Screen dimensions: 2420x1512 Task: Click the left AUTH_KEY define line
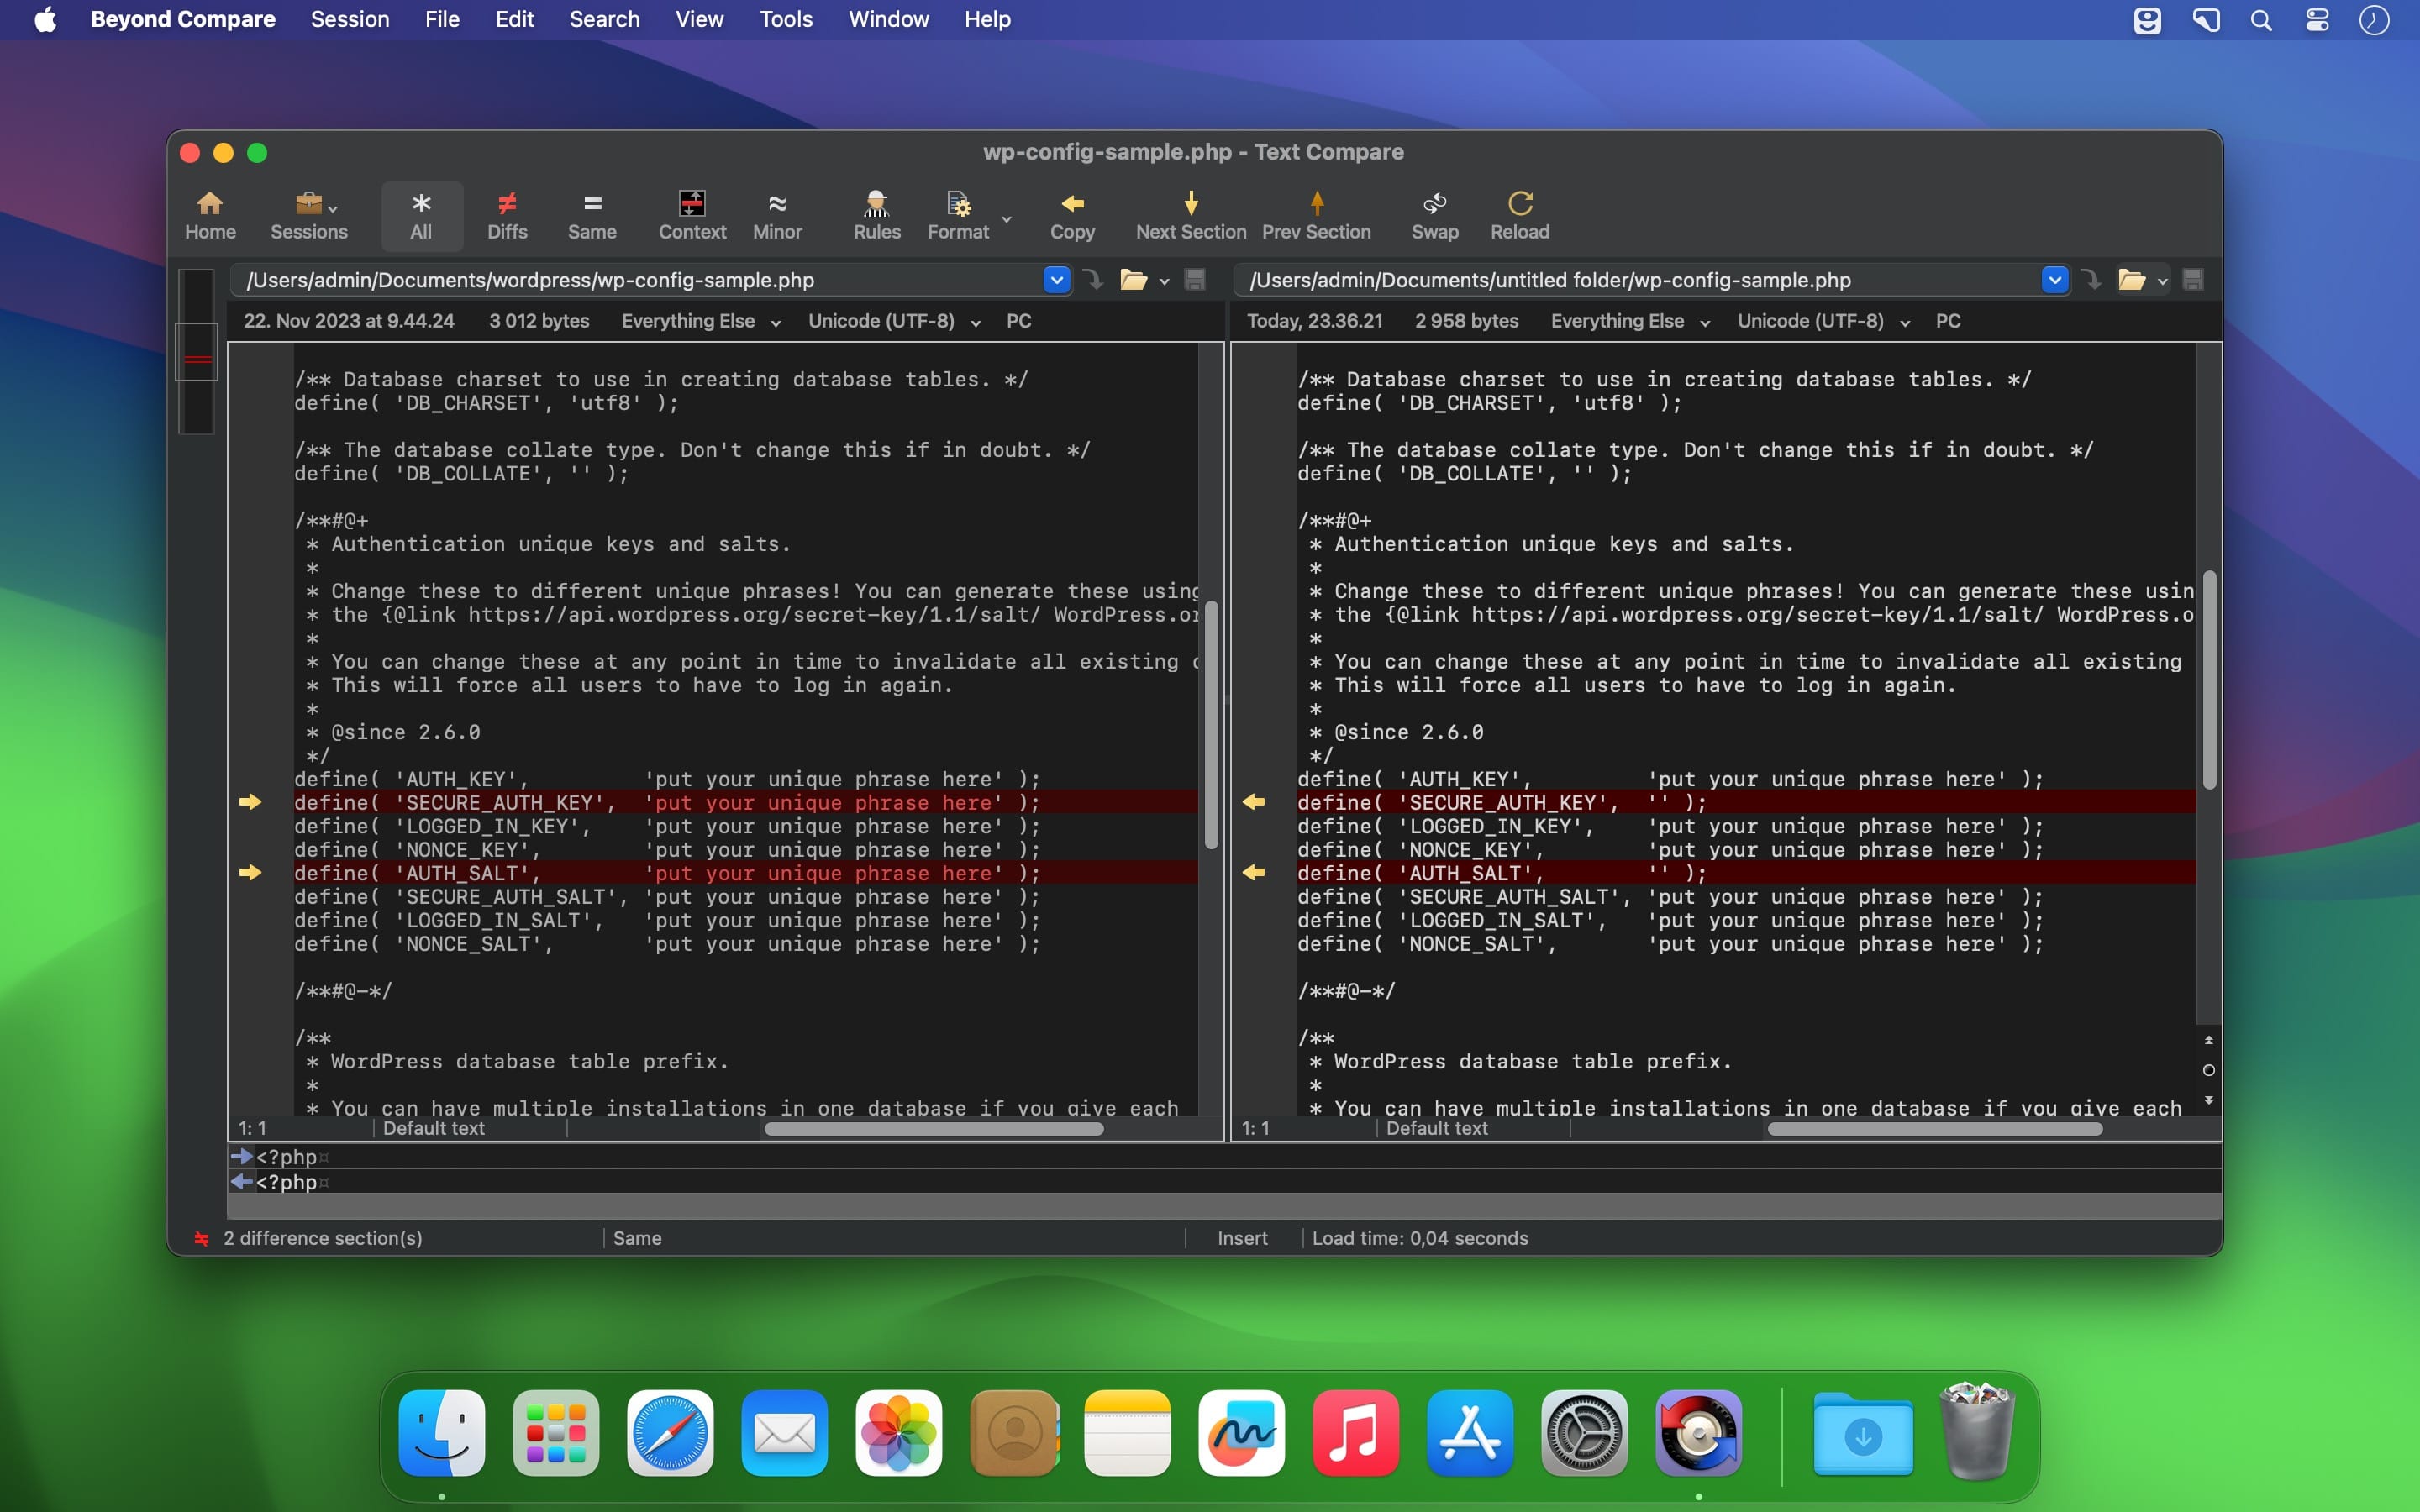pyautogui.click(x=667, y=779)
